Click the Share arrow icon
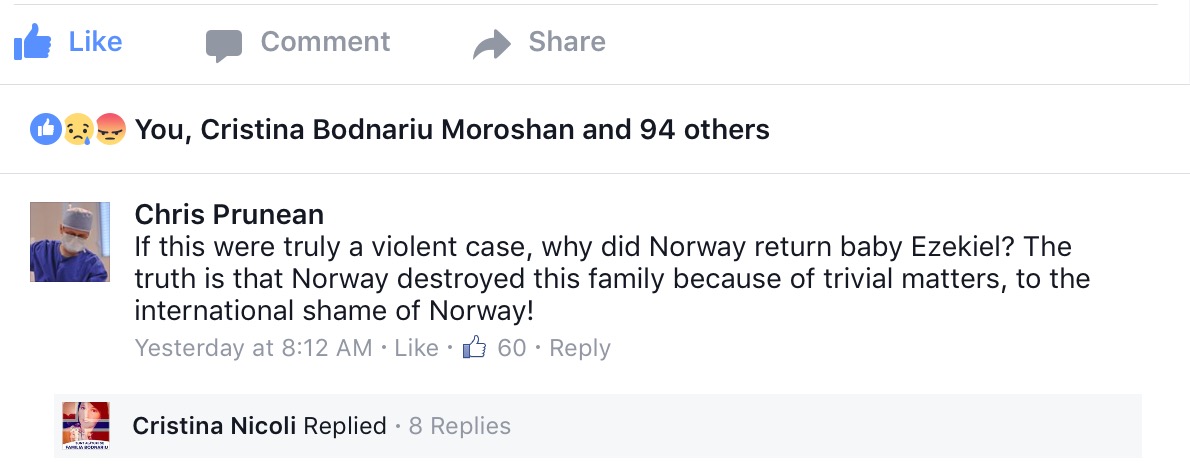 pos(491,44)
